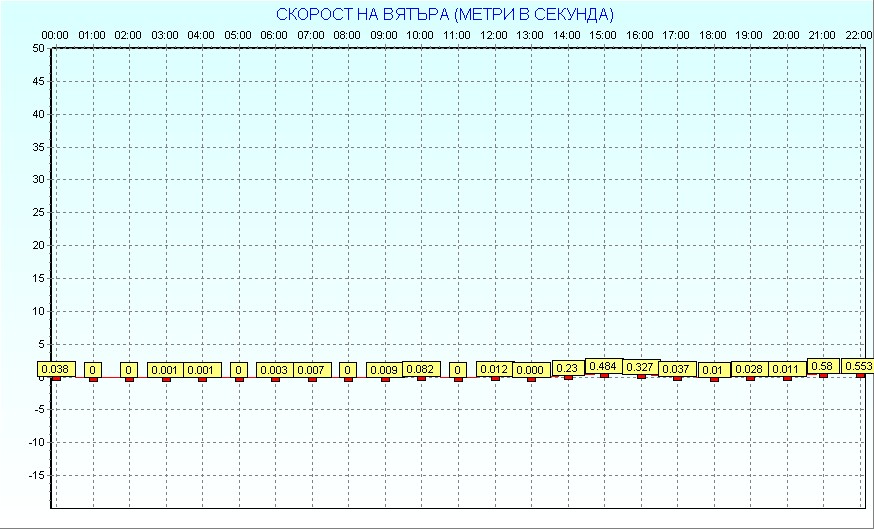The width and height of the screenshot is (874, 529).
Task: Click the 0.553 data label
Action: (x=858, y=366)
